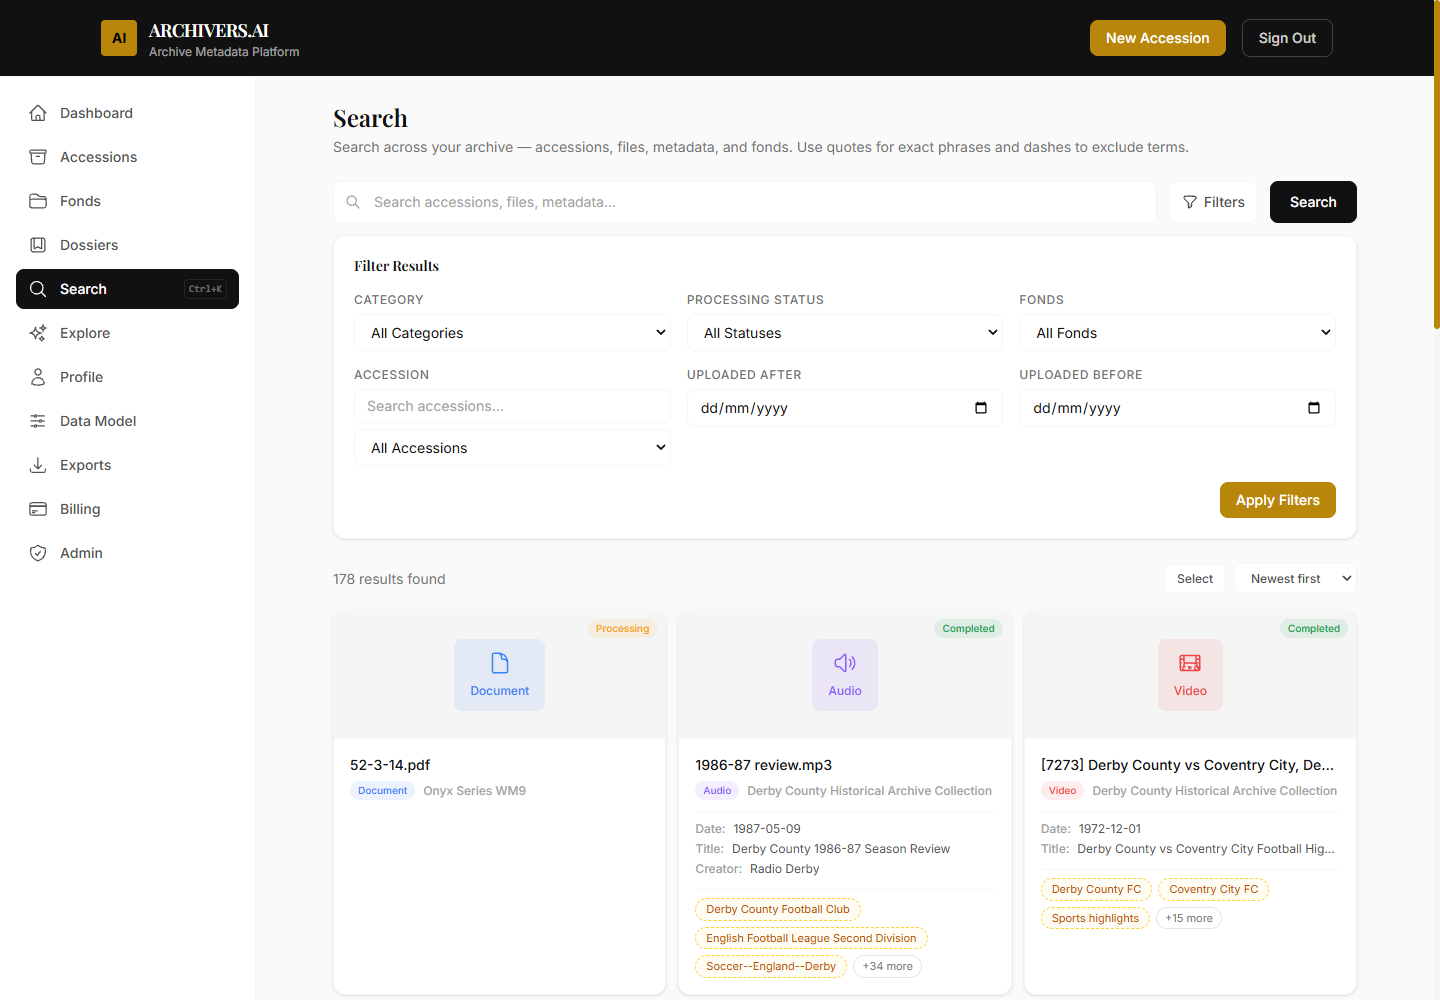Open the All Accessions dropdown
Viewport: 1440px width, 1000px height.
512,448
